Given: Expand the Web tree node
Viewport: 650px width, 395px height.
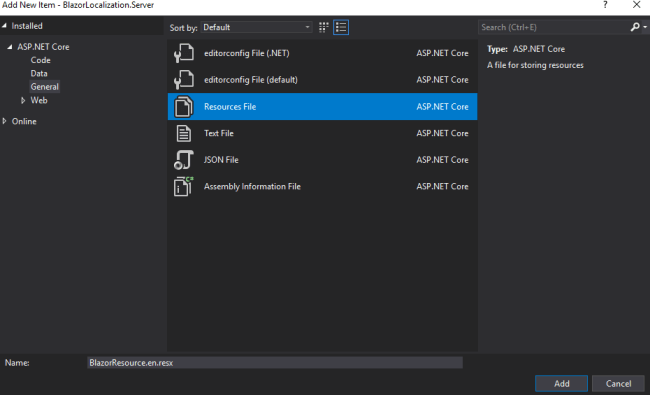Looking at the screenshot, I should coord(23,100).
